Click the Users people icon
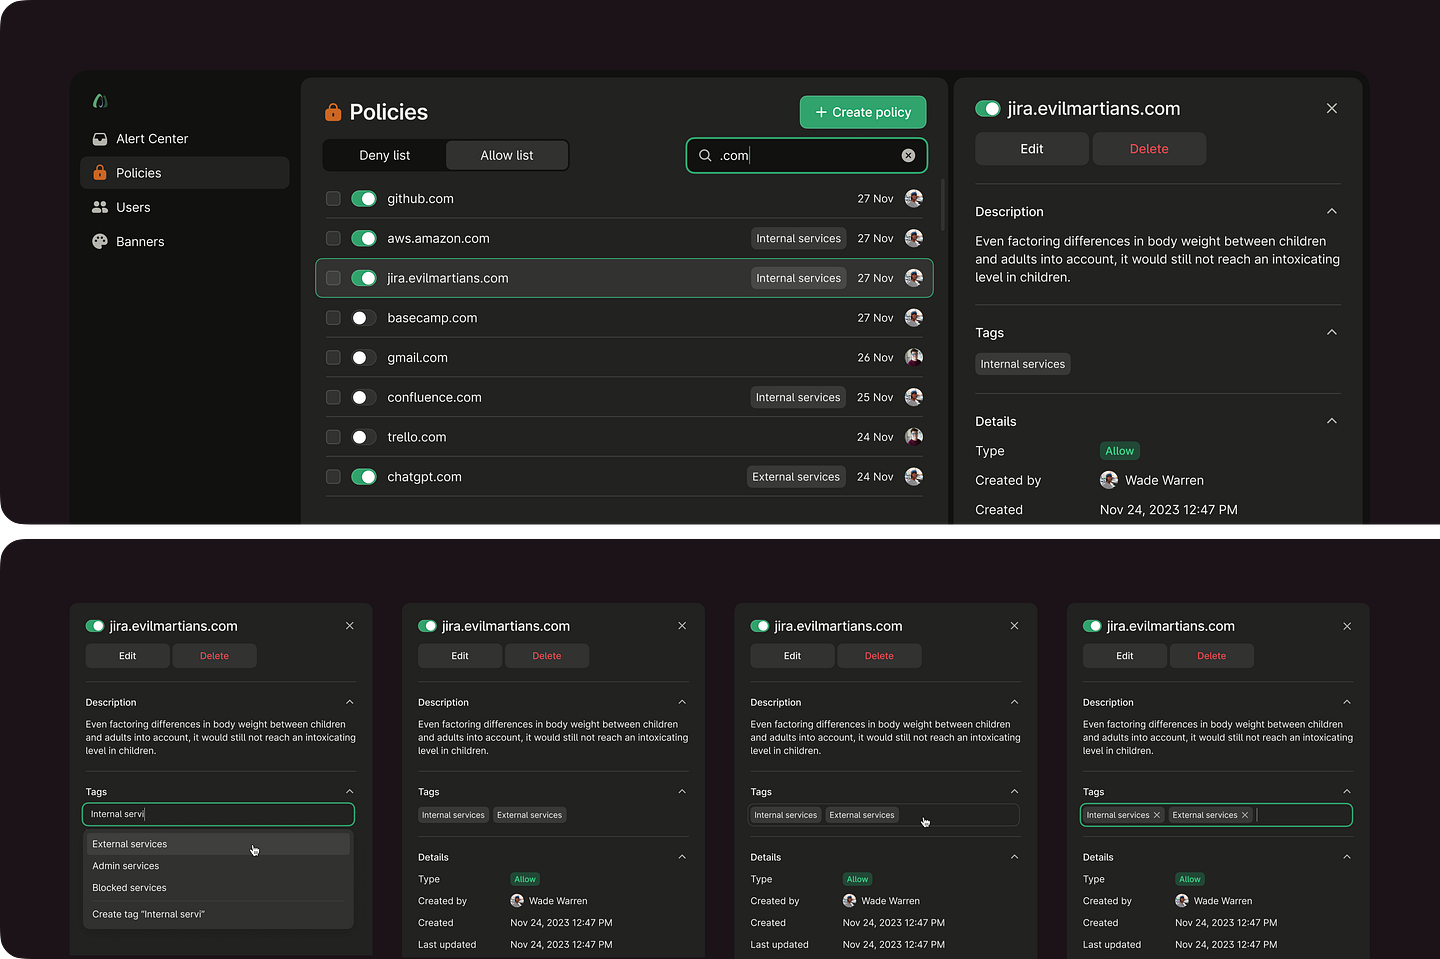Viewport: 1440px width, 959px height. point(100,207)
